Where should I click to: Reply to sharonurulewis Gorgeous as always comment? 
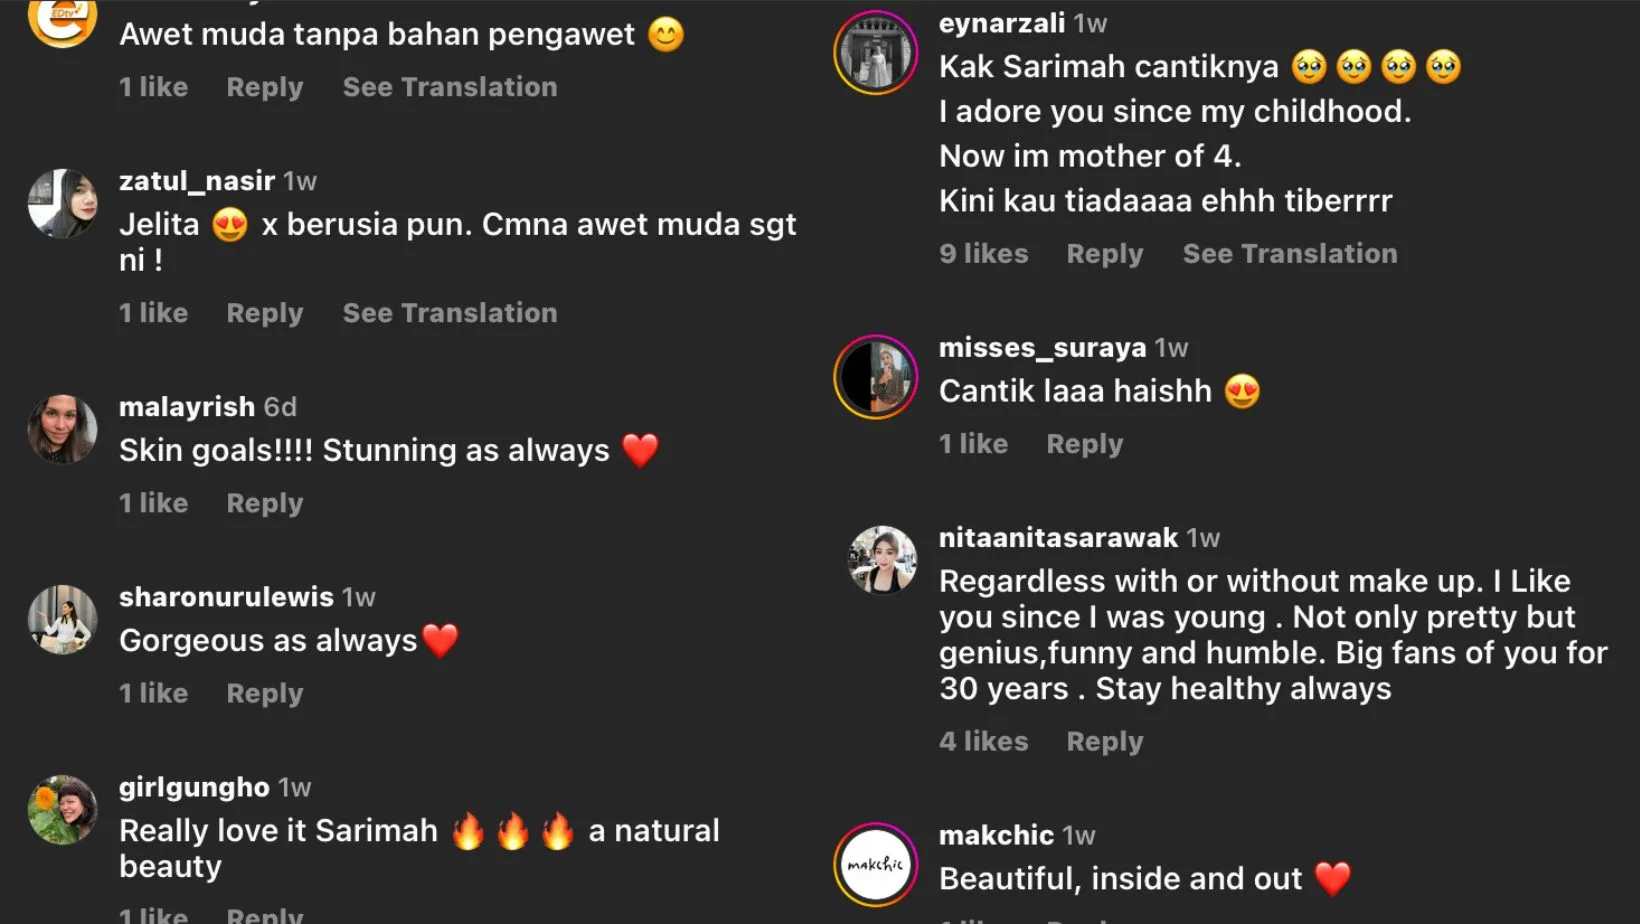tap(265, 693)
